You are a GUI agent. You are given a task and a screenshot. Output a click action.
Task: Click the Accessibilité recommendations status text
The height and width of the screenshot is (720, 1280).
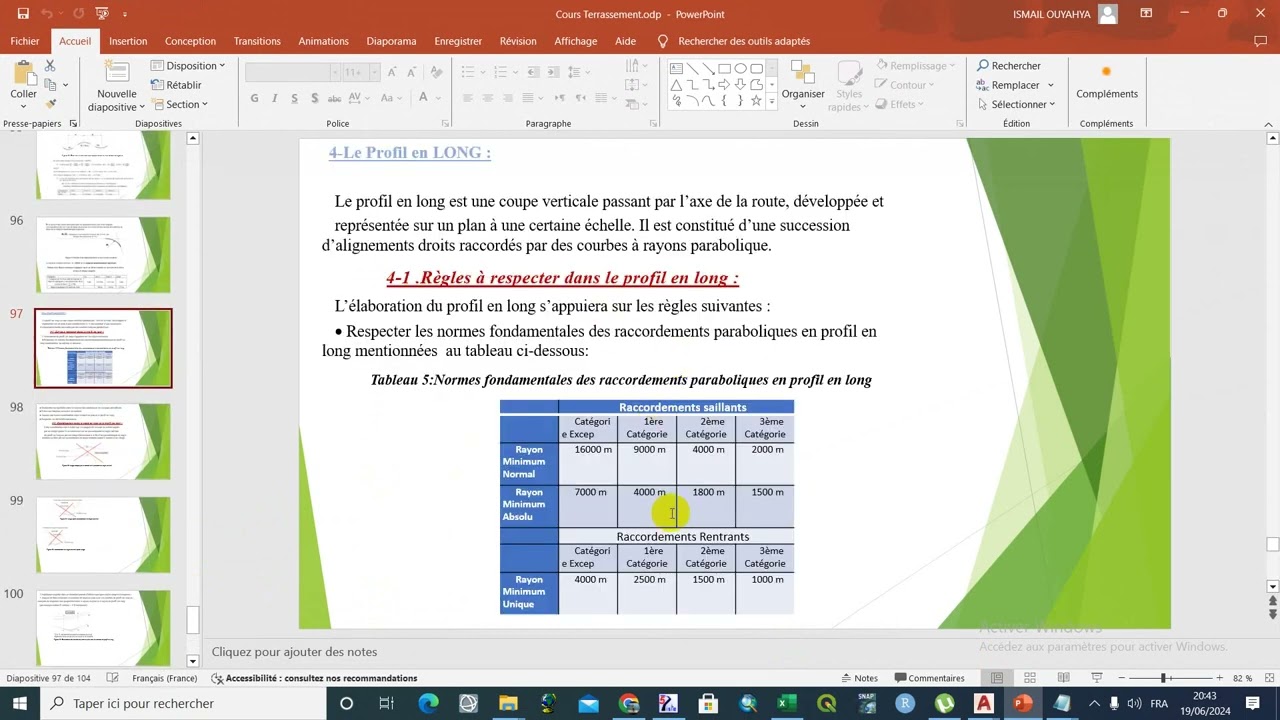(x=315, y=678)
